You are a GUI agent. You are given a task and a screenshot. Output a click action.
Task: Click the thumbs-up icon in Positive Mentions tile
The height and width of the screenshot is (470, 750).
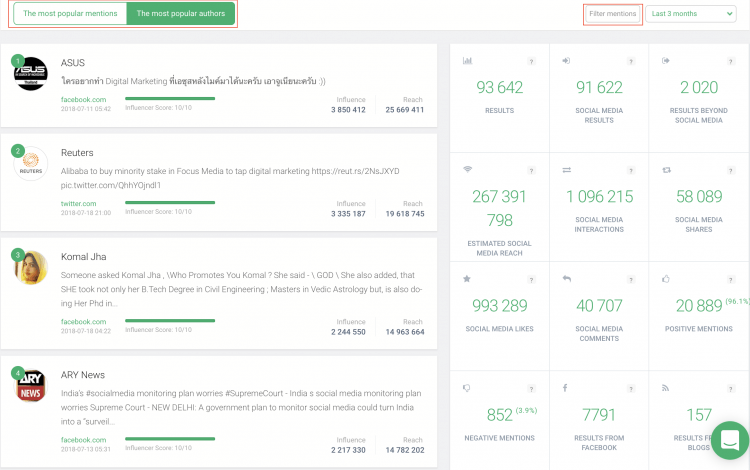tap(666, 279)
